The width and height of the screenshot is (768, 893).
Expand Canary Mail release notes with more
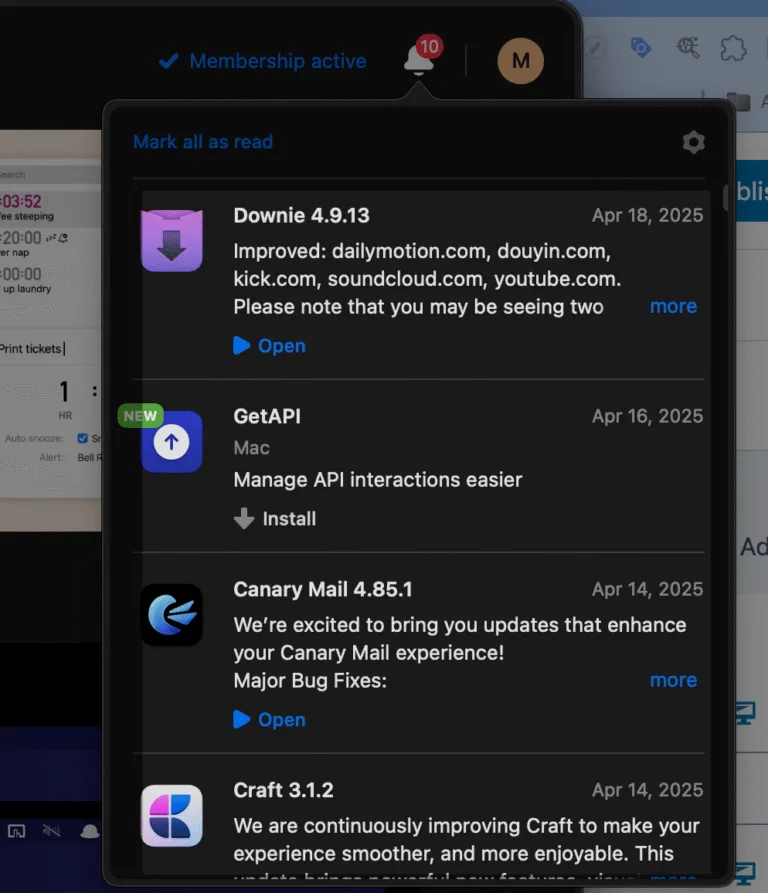tap(673, 680)
